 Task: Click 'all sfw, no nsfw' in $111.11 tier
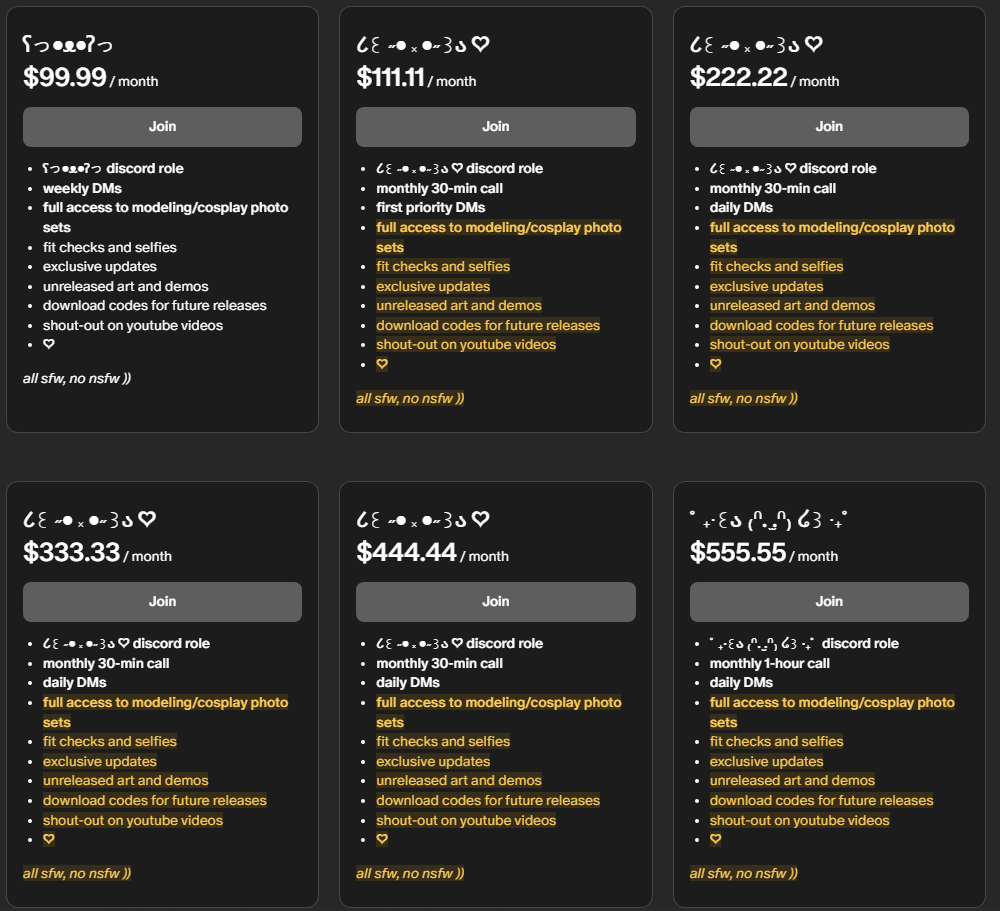[410, 399]
